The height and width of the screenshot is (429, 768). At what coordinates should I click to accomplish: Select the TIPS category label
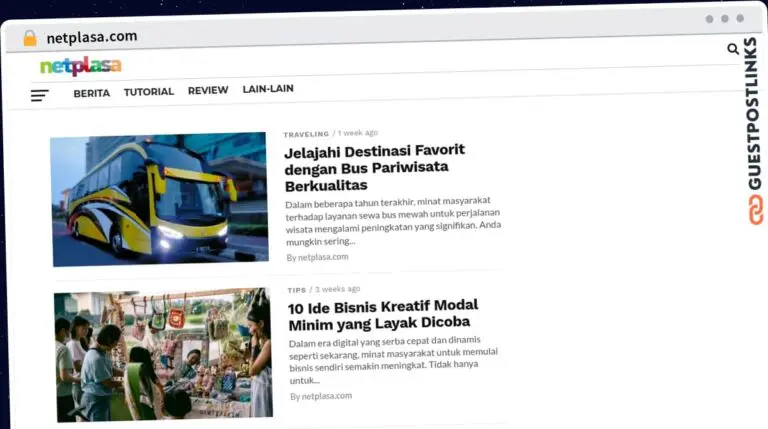tap(297, 290)
